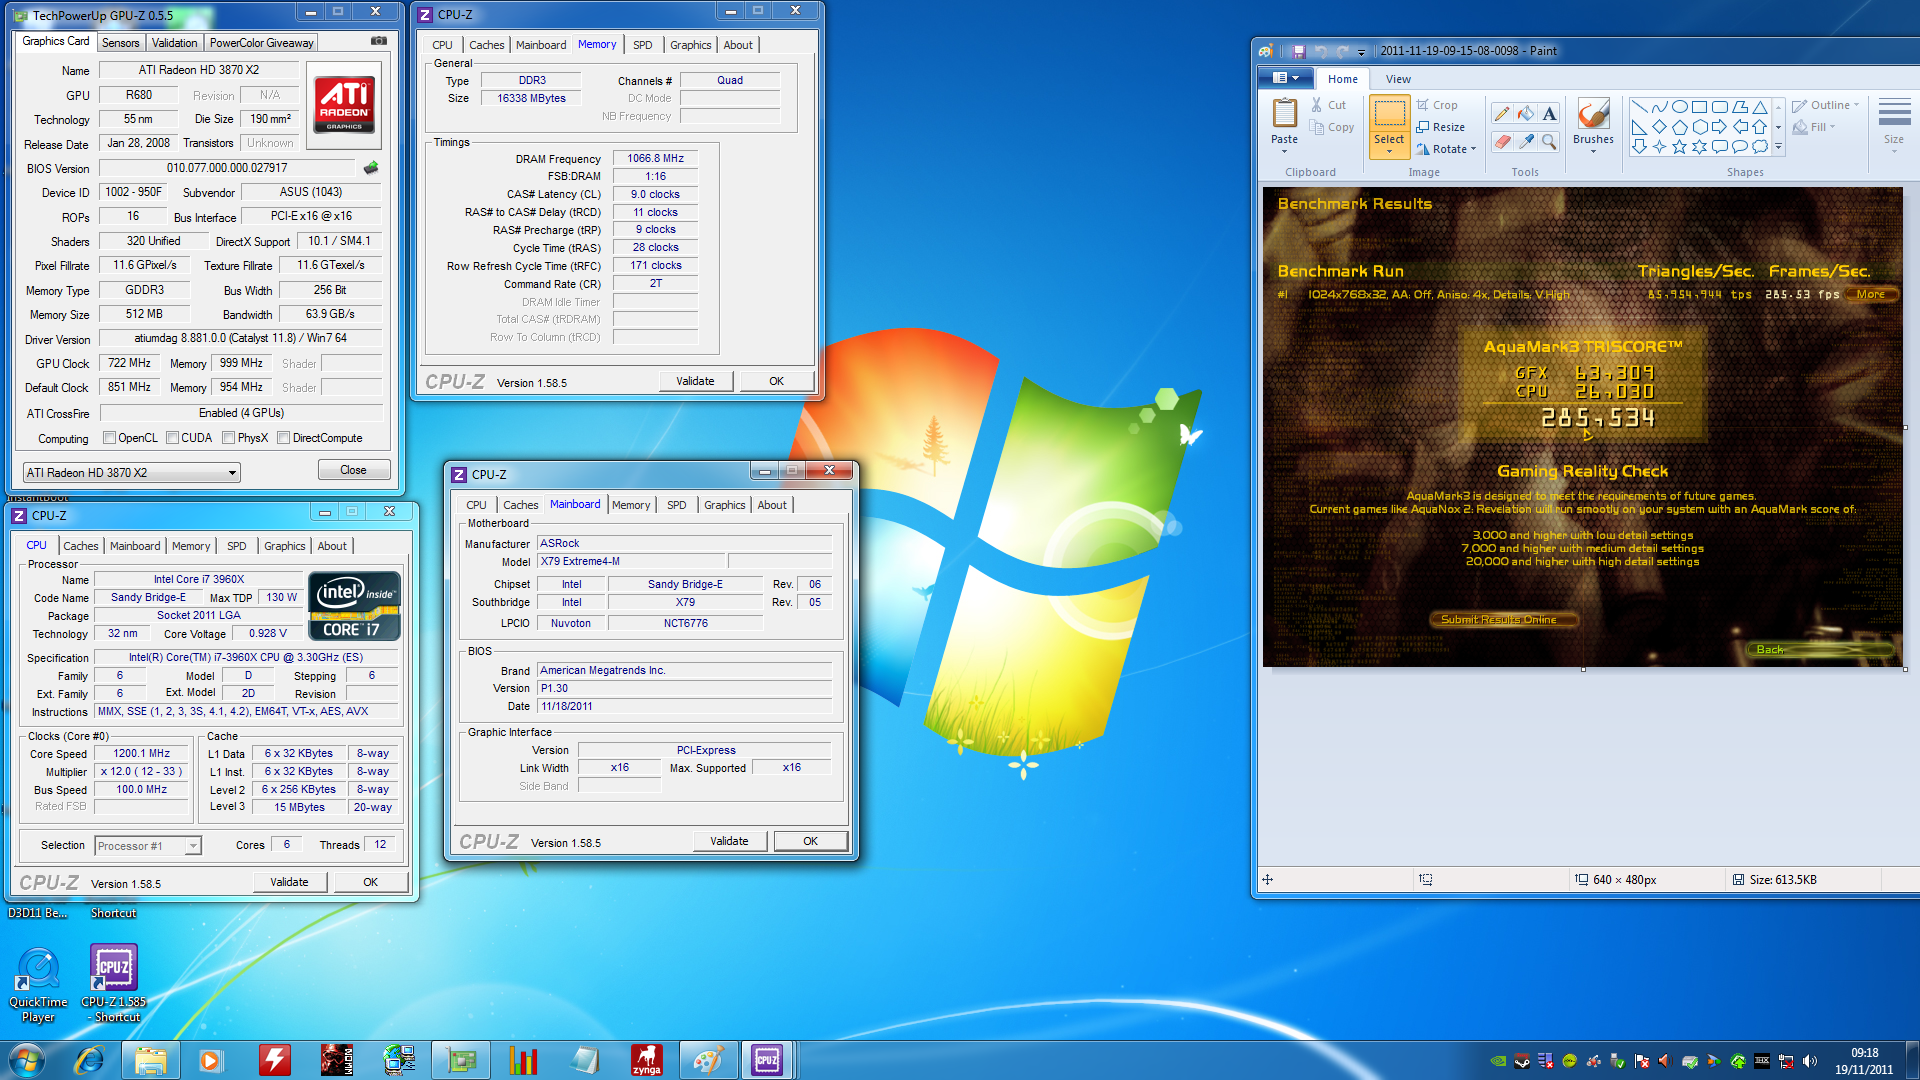This screenshot has width=1920, height=1080.
Task: Click the Save icon in Paint title bar
Action: tap(1298, 51)
